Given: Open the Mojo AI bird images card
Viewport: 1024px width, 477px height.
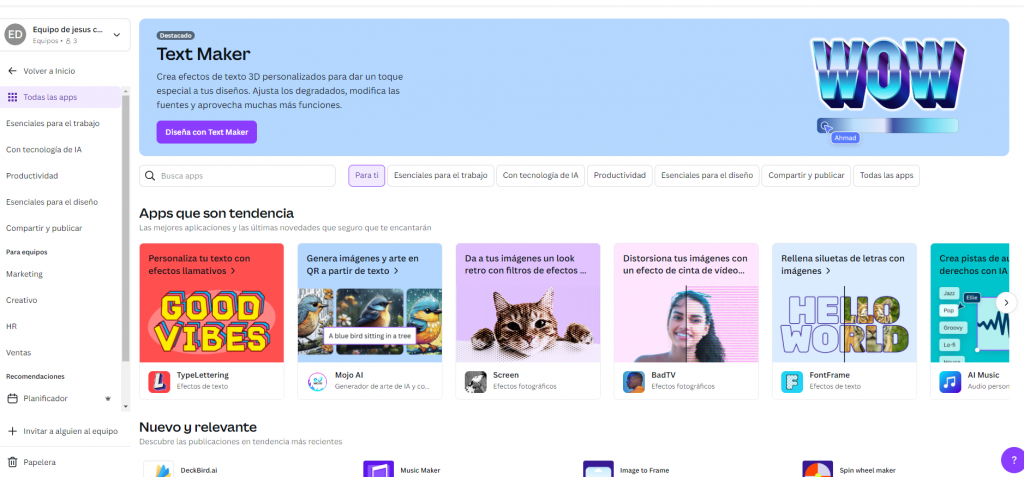Looking at the screenshot, I should [x=370, y=321].
